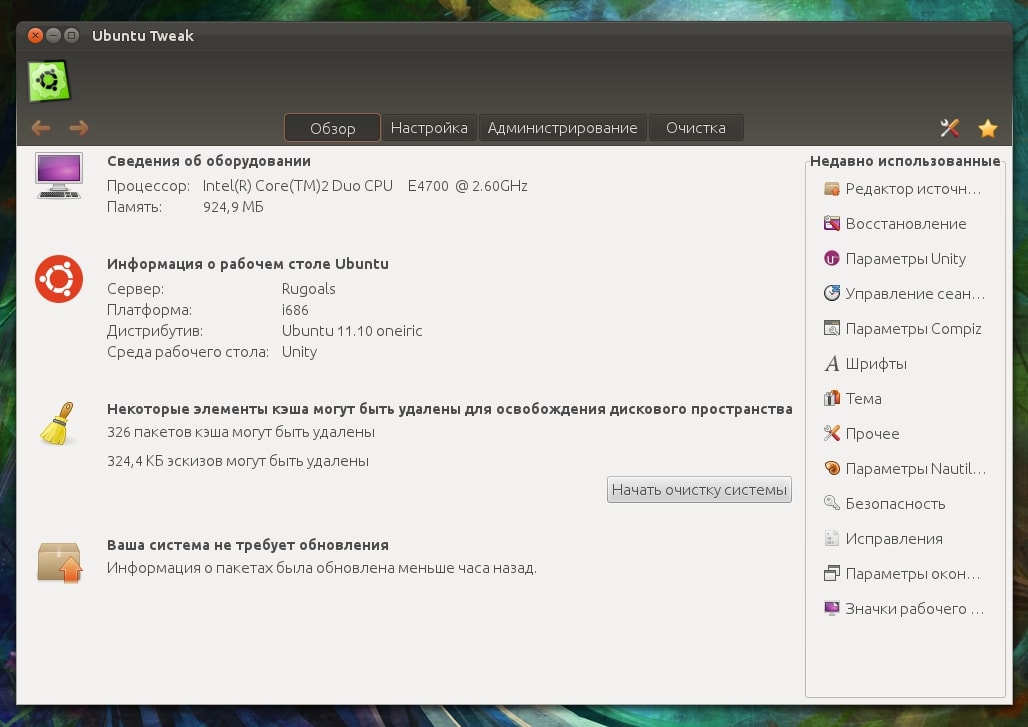Switch to the Настройка tab

point(429,128)
